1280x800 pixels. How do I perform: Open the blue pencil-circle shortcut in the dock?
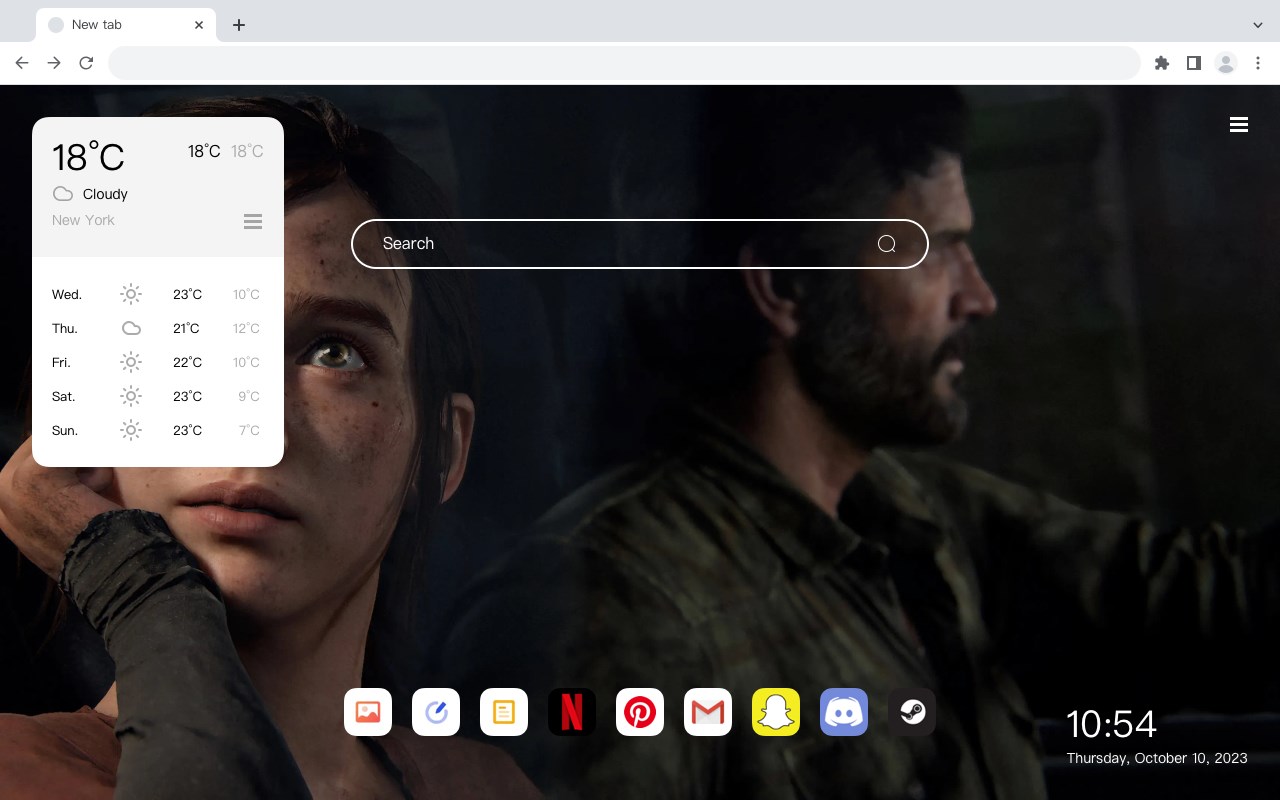point(436,712)
